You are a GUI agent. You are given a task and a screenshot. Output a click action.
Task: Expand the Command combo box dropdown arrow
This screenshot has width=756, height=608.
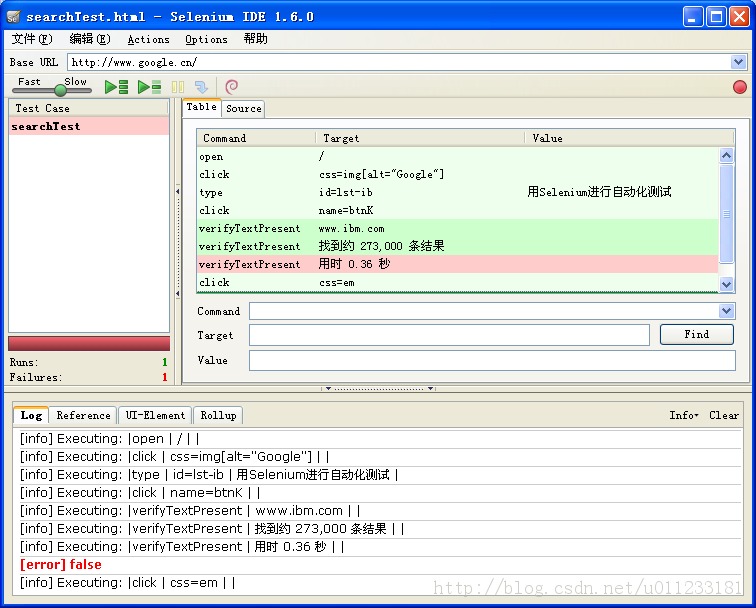tap(727, 311)
